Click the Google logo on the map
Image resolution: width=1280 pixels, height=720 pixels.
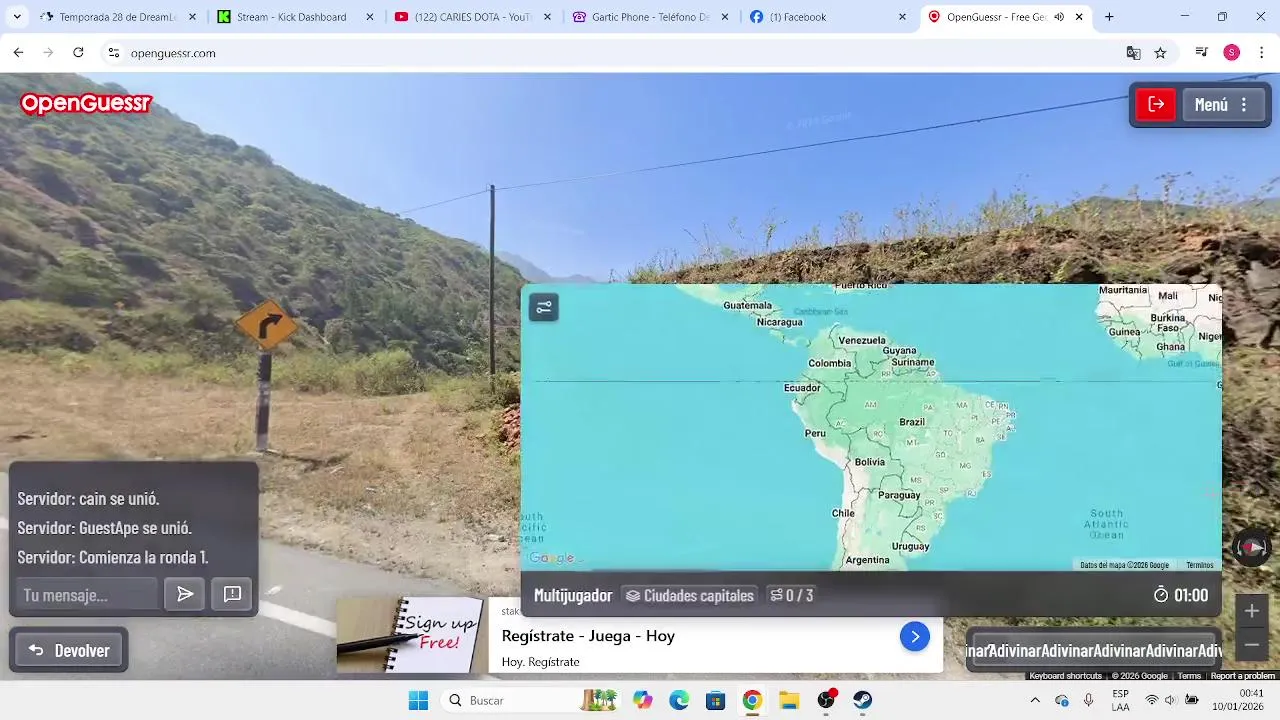pos(552,558)
